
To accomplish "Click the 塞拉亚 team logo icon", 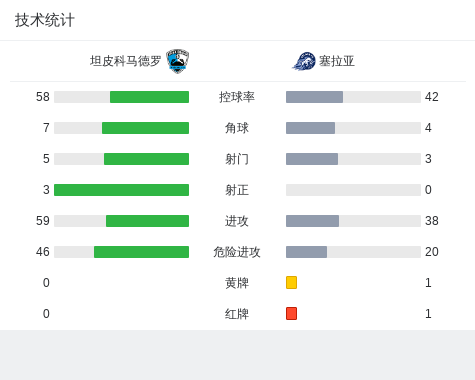I will [x=304, y=61].
